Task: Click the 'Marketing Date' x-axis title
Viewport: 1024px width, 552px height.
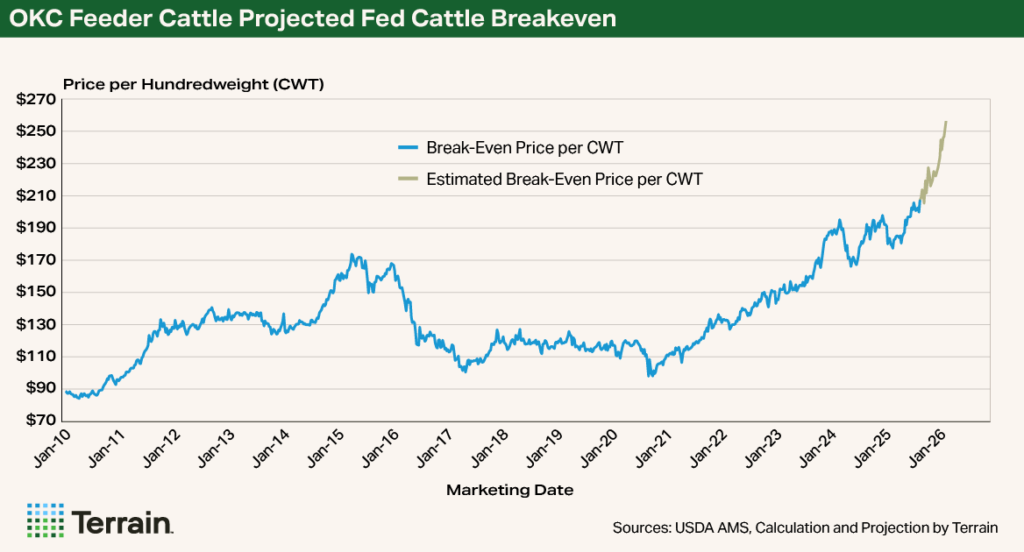Action: point(510,490)
